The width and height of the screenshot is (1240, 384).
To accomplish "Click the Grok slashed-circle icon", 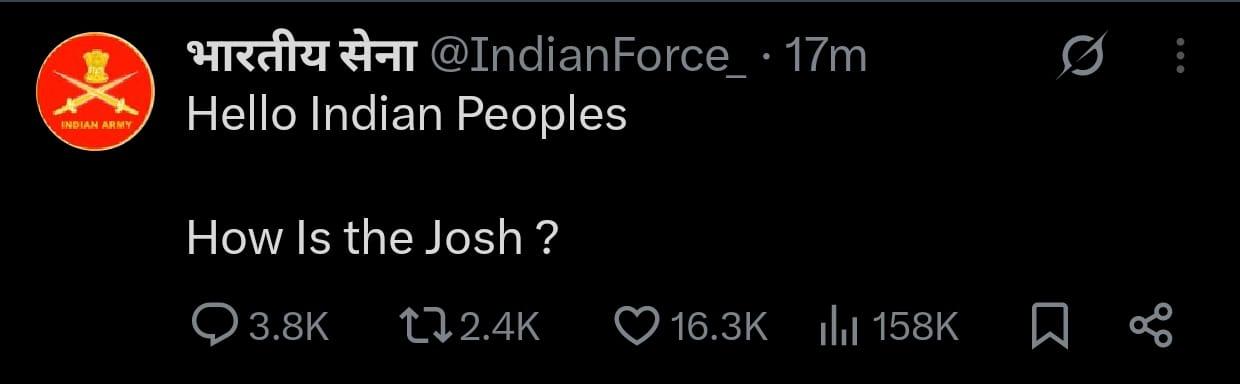I will pos(1081,57).
